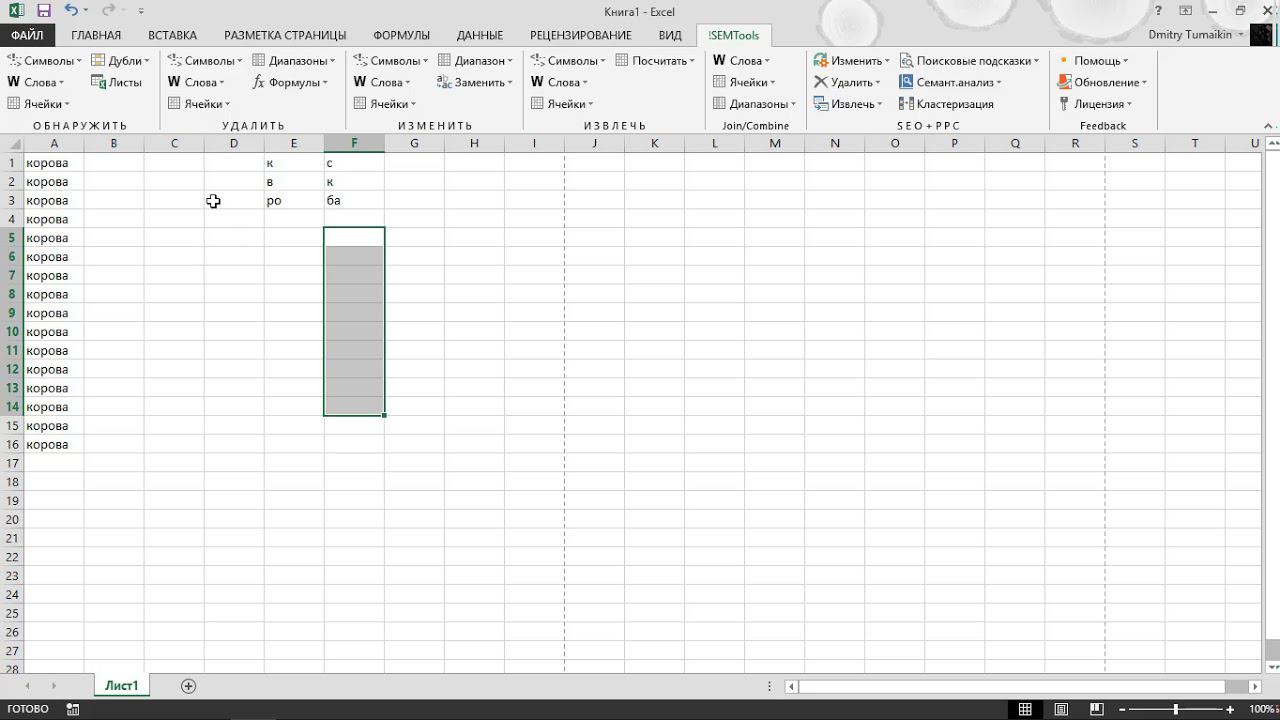Open Ячейки in the Join/Combine group
Screen dimensions: 1280x720
[744, 82]
